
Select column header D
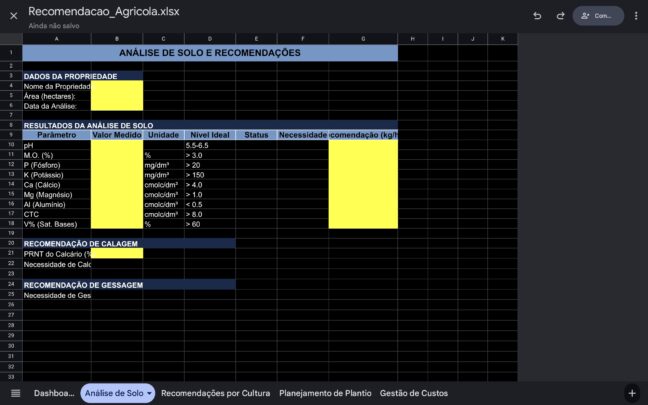coord(211,38)
